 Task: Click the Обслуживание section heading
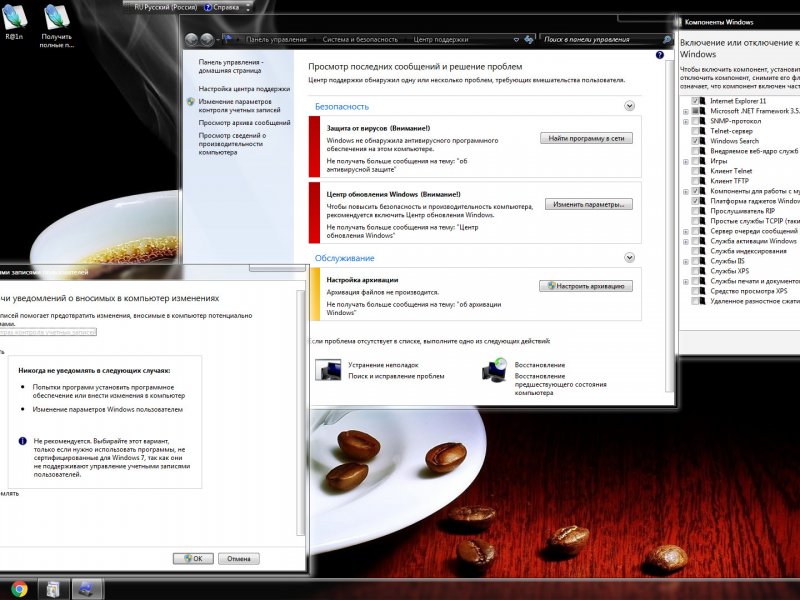click(344, 258)
